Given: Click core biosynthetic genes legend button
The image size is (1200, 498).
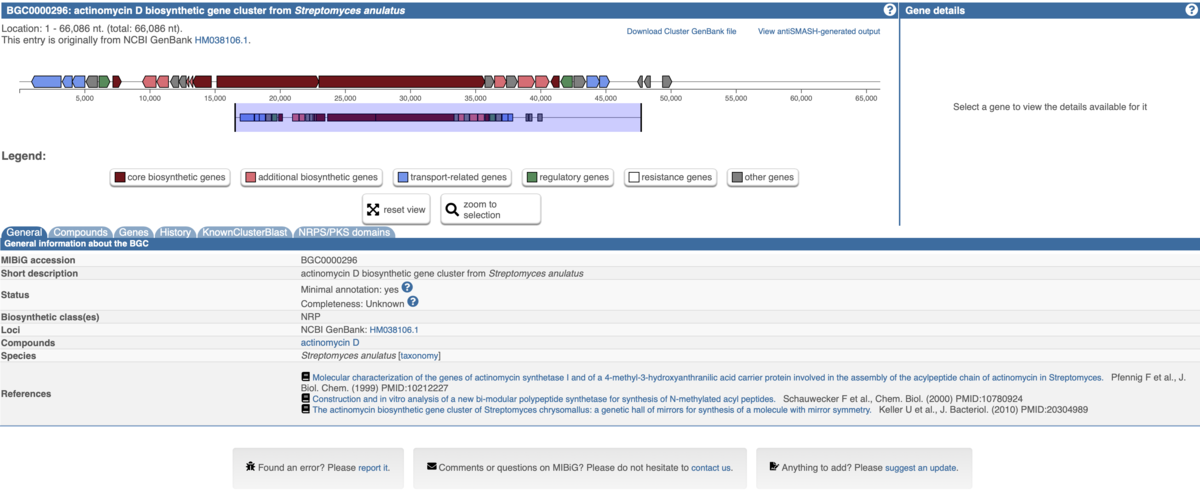Looking at the screenshot, I should [x=170, y=178].
